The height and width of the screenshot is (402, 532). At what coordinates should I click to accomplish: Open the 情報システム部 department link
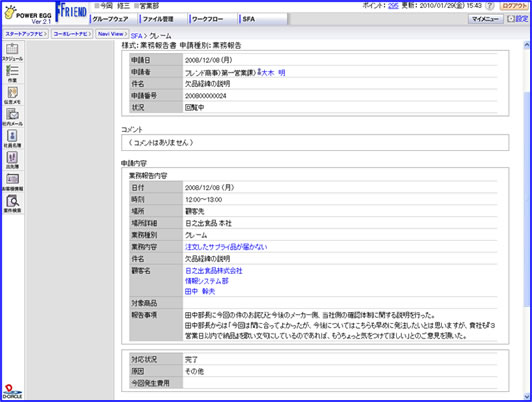click(x=207, y=281)
